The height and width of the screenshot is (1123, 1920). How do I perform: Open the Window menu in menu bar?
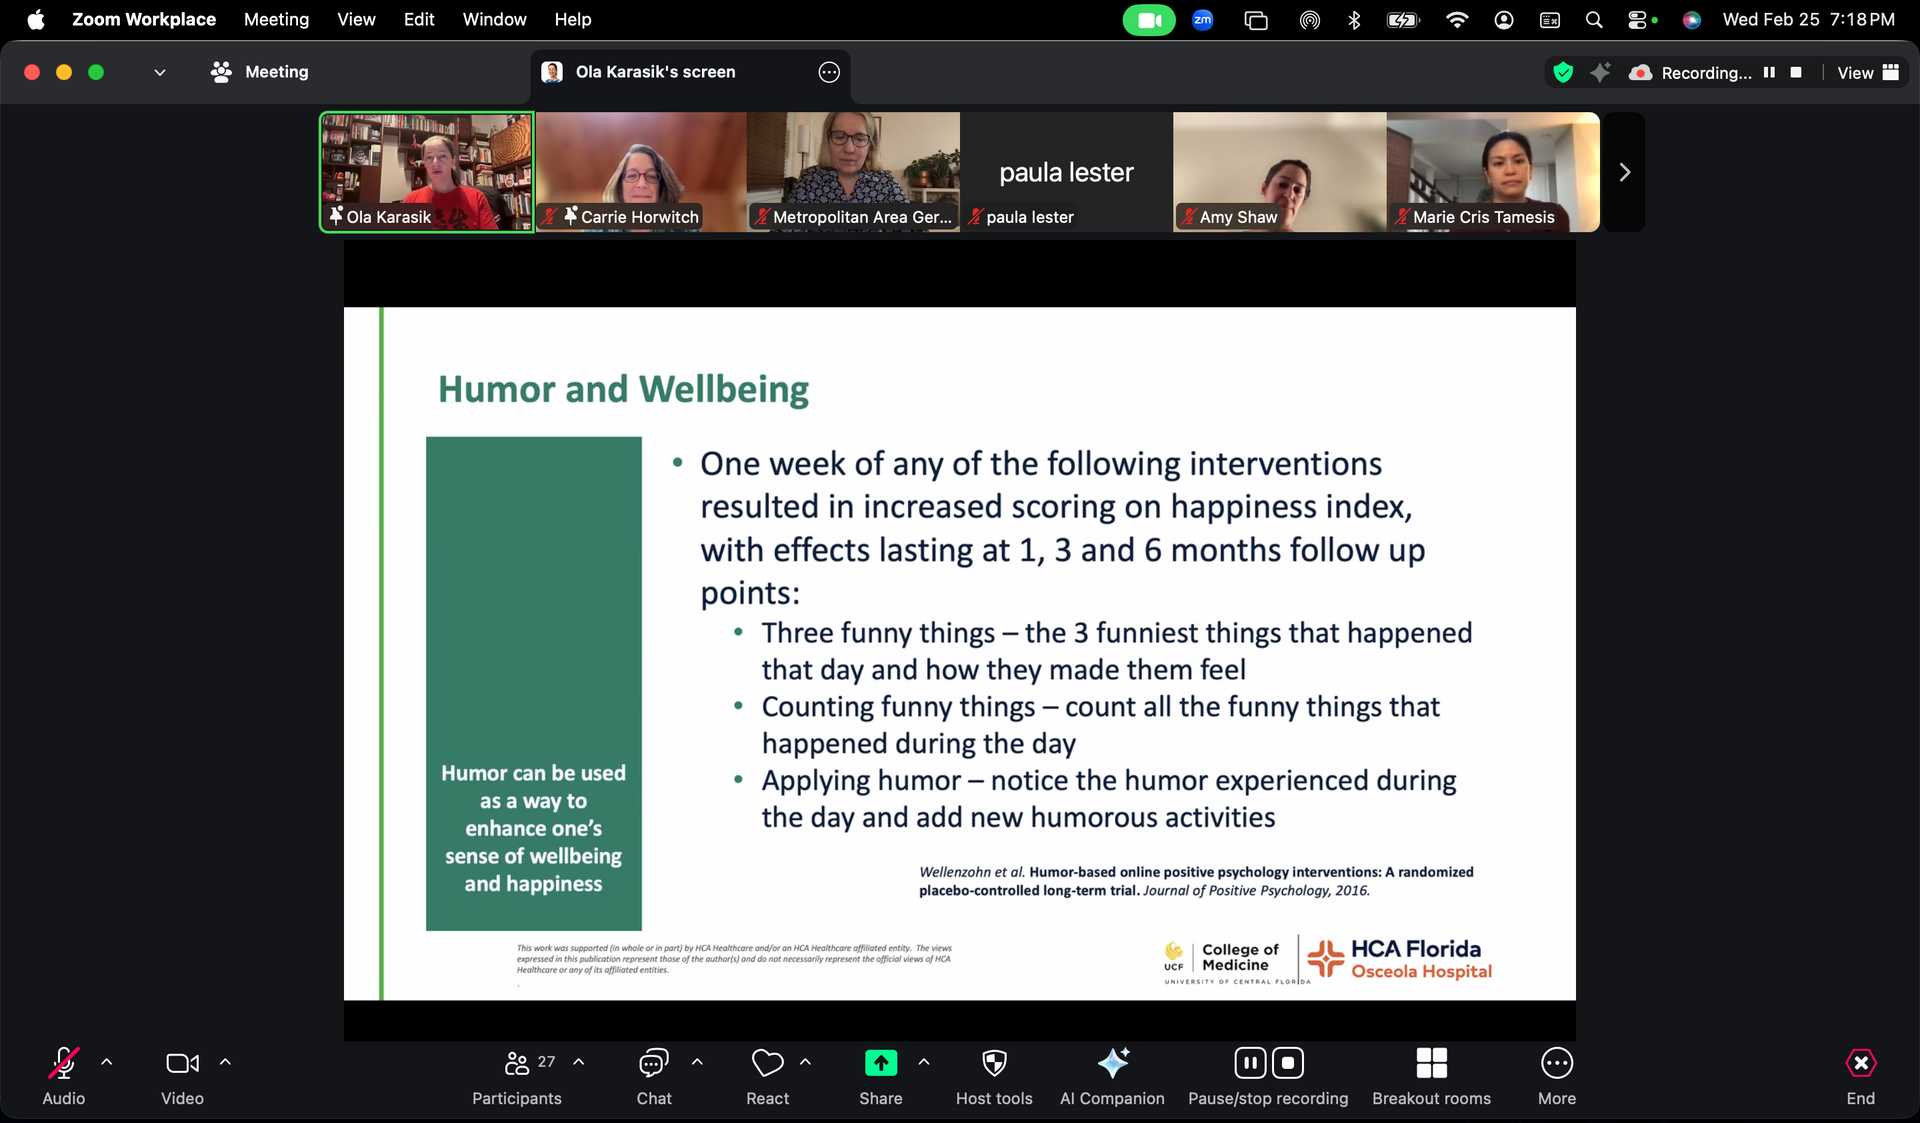tap(494, 19)
